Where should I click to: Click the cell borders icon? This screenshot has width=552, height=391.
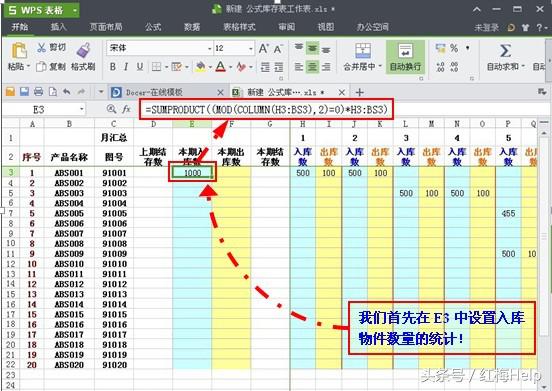pos(156,67)
